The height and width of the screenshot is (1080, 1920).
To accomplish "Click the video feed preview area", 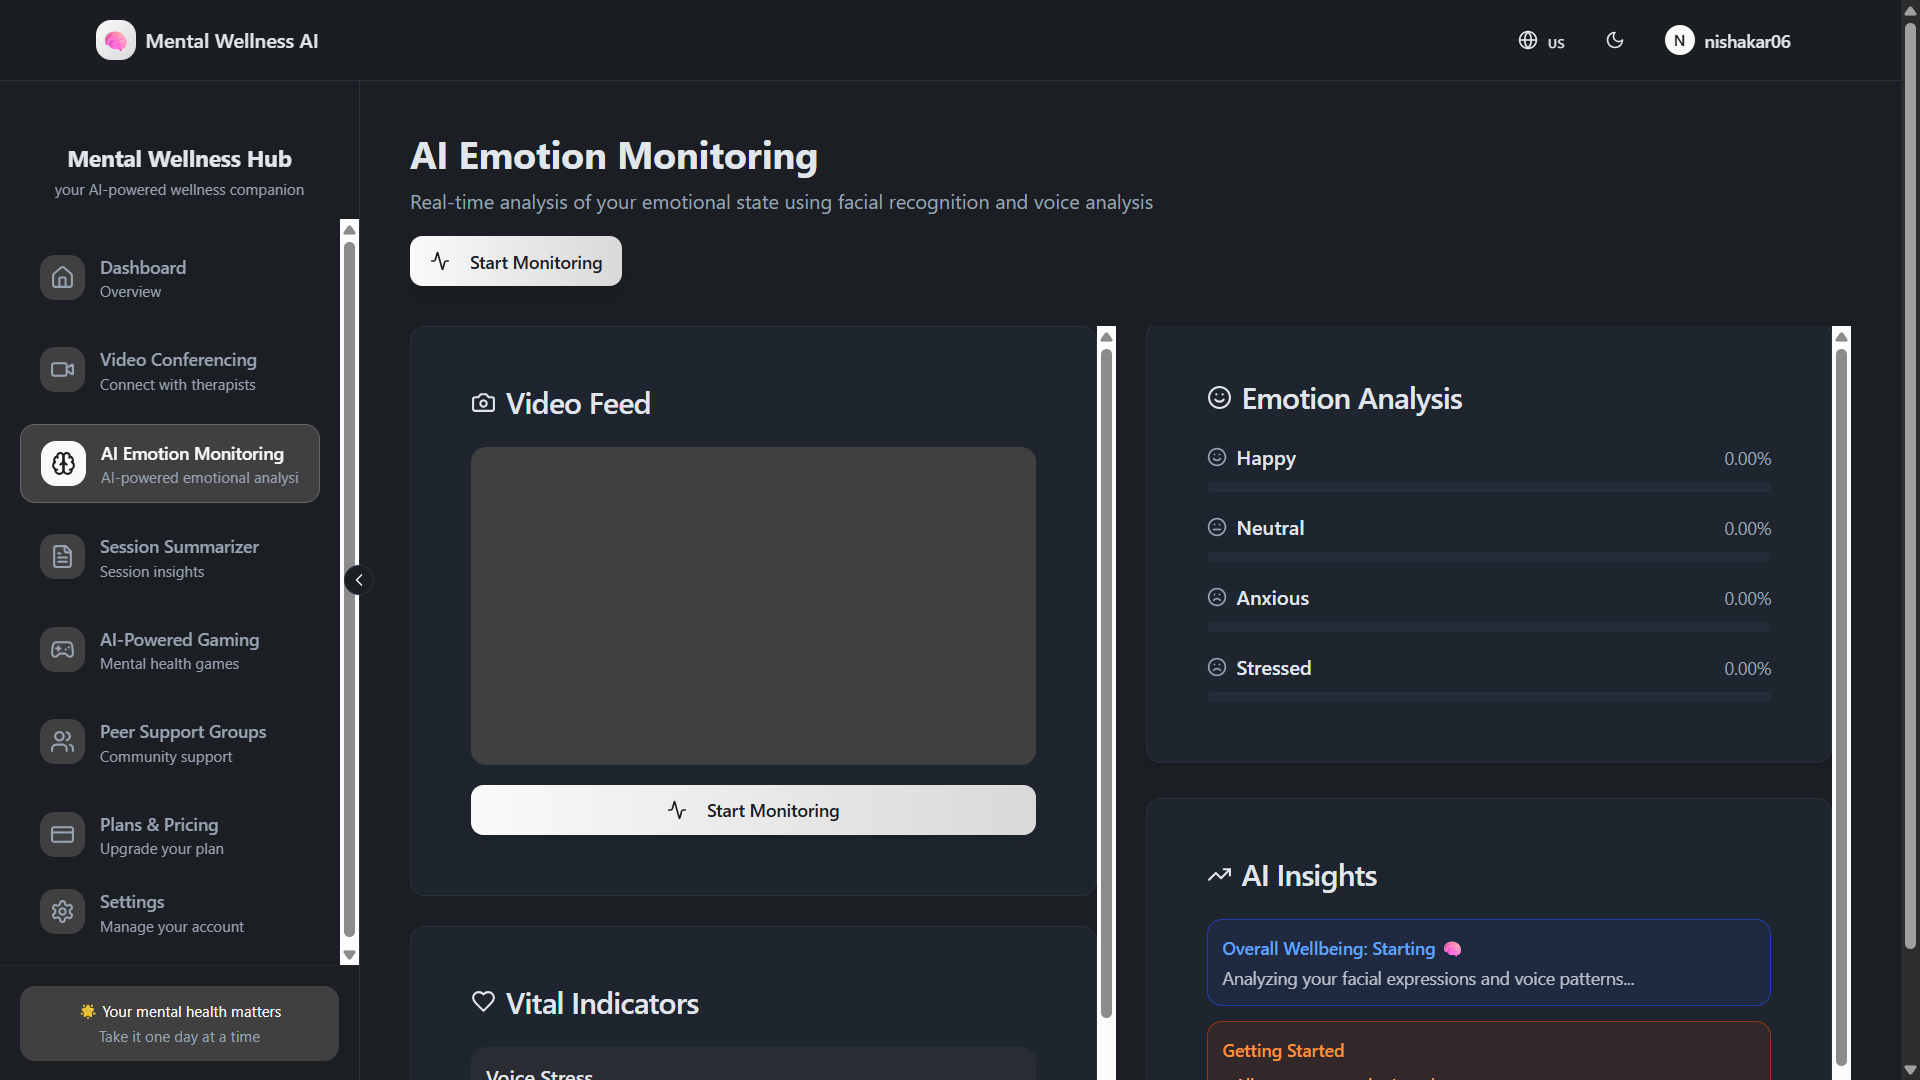I will click(753, 606).
